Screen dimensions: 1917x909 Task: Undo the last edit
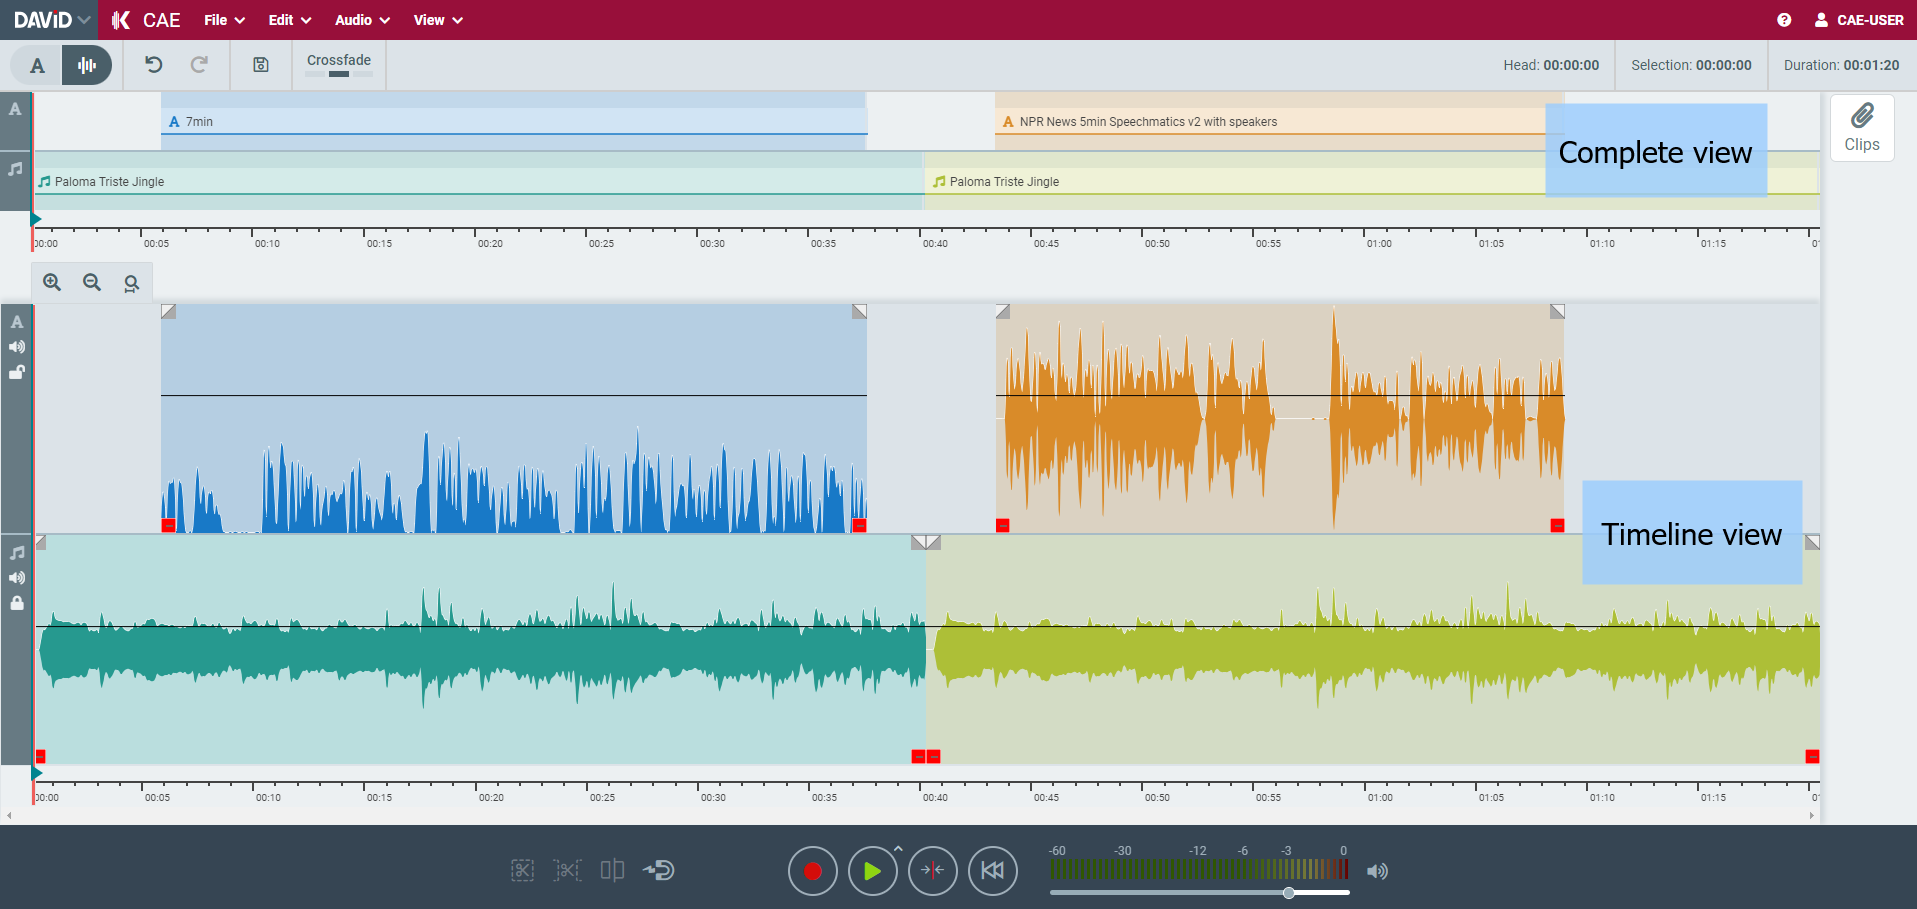pyautogui.click(x=152, y=64)
